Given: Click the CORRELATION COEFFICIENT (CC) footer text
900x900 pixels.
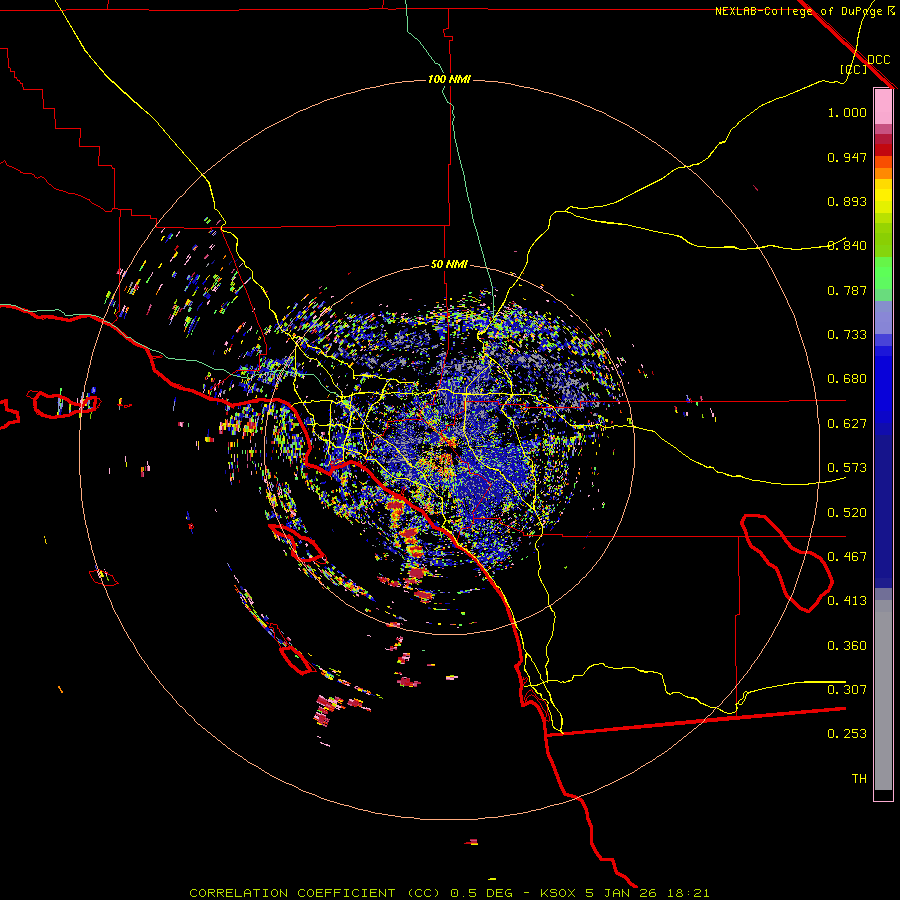Looking at the screenshot, I should (315, 893).
